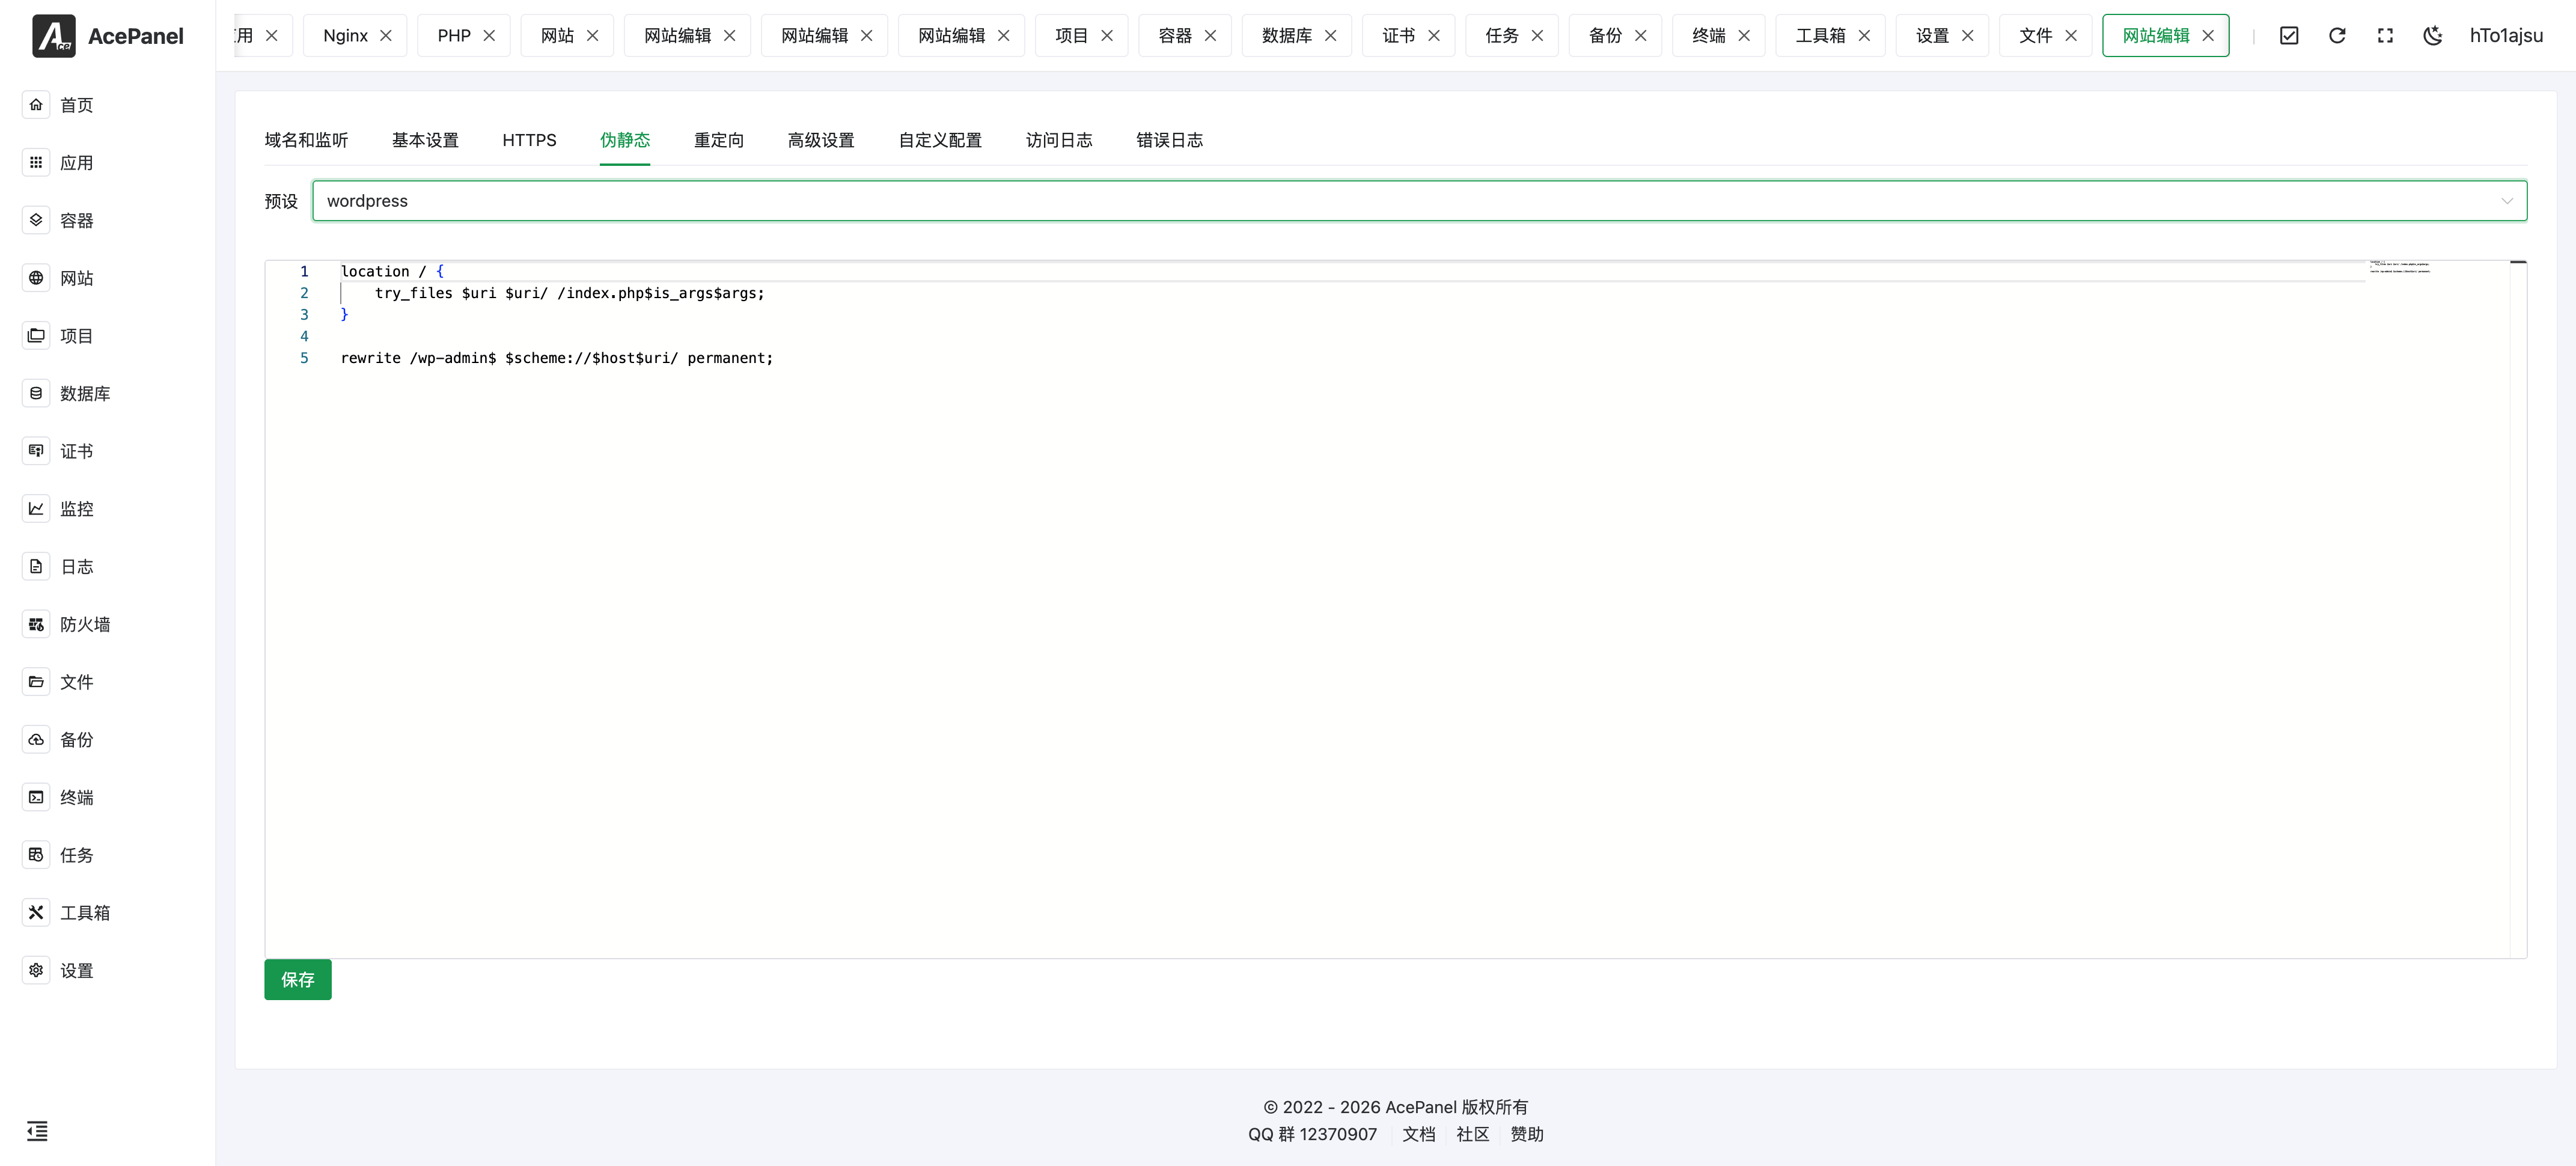Open the 备份 section in the sidebar

(36, 739)
